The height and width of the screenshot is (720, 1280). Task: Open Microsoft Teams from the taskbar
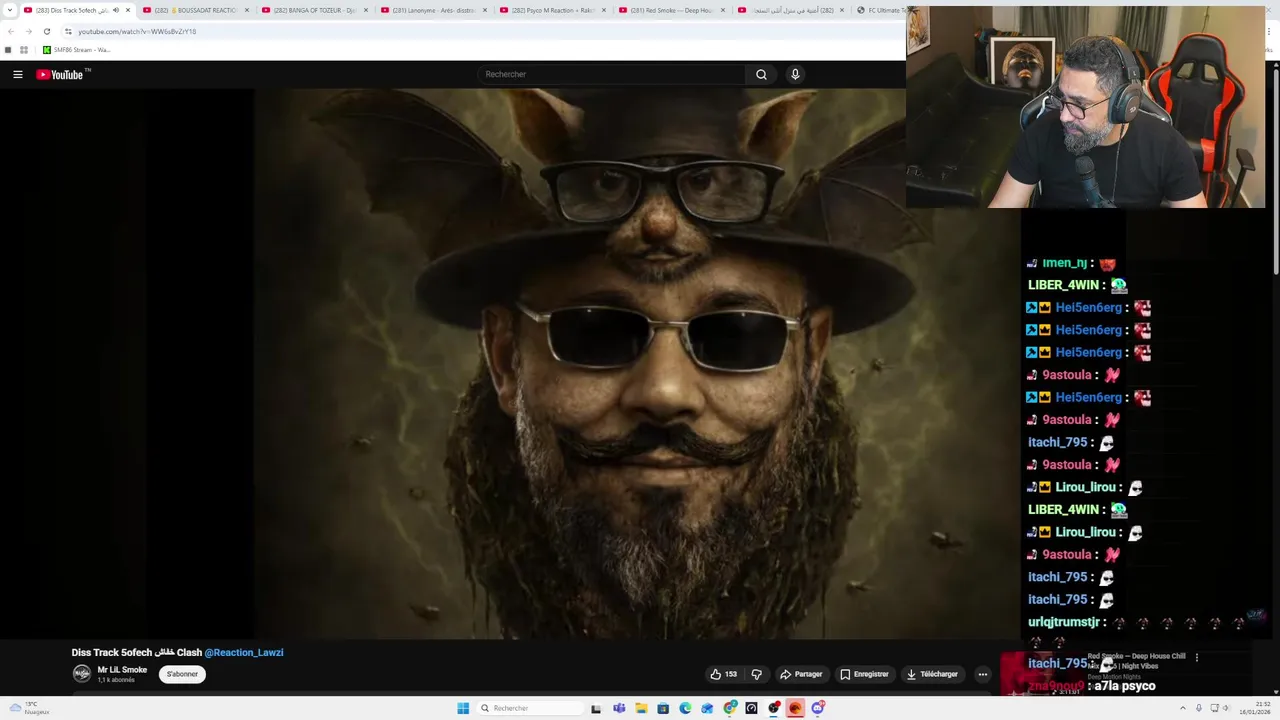point(619,708)
